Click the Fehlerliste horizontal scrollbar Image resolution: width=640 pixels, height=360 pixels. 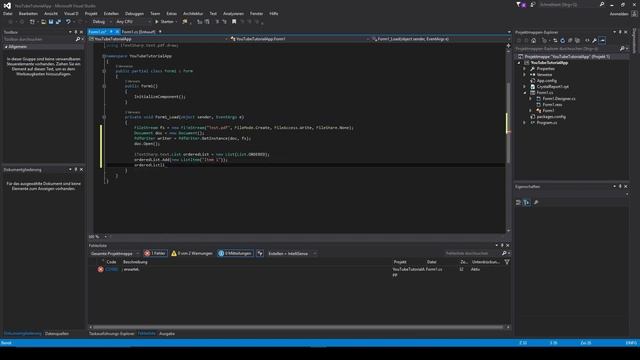[299, 327]
